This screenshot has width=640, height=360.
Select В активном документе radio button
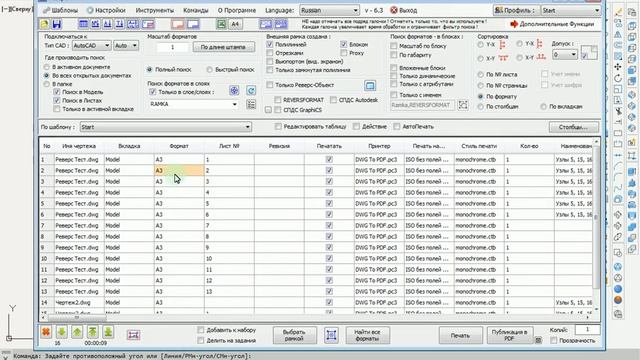pos(47,67)
